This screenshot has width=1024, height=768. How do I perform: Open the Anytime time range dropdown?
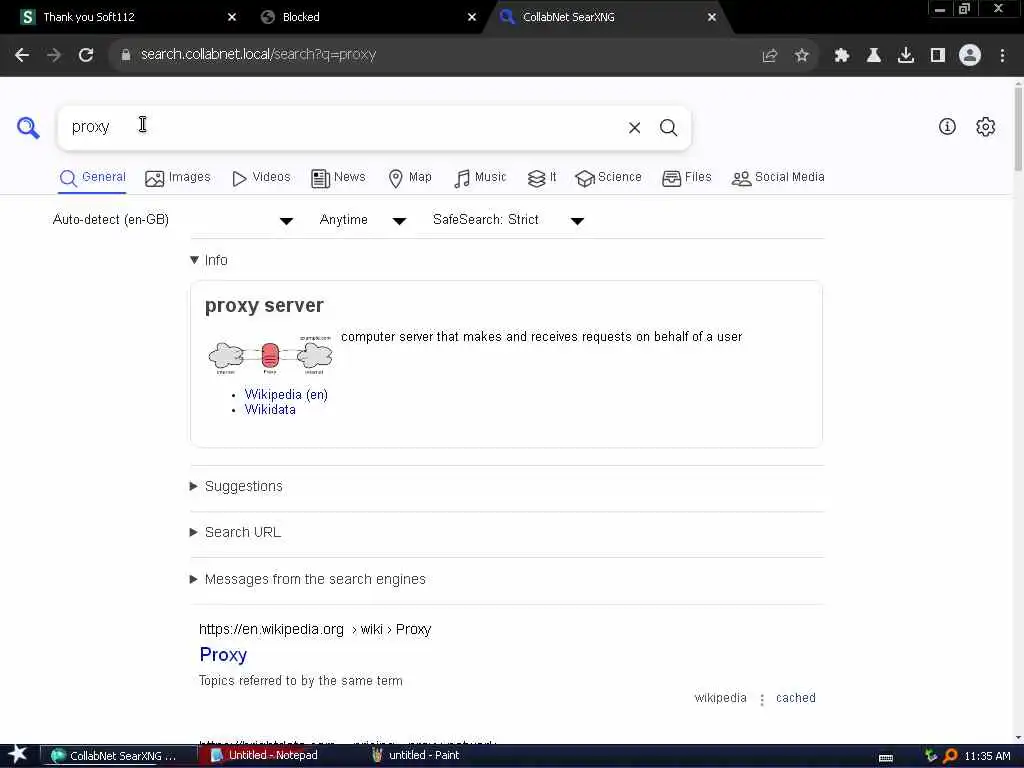pyautogui.click(x=362, y=220)
